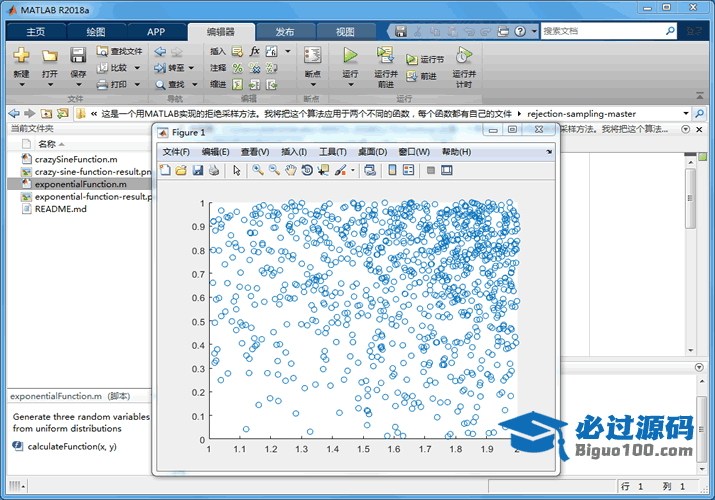The width and height of the screenshot is (715, 500).
Task: Open the Brush color dropdown arrow
Action: click(352, 171)
